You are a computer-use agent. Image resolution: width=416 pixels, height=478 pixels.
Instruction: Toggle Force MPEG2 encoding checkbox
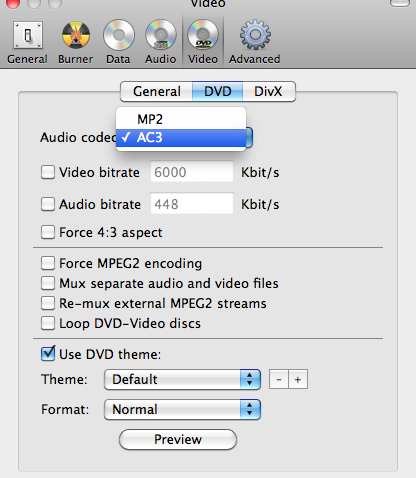pyautogui.click(x=48, y=263)
